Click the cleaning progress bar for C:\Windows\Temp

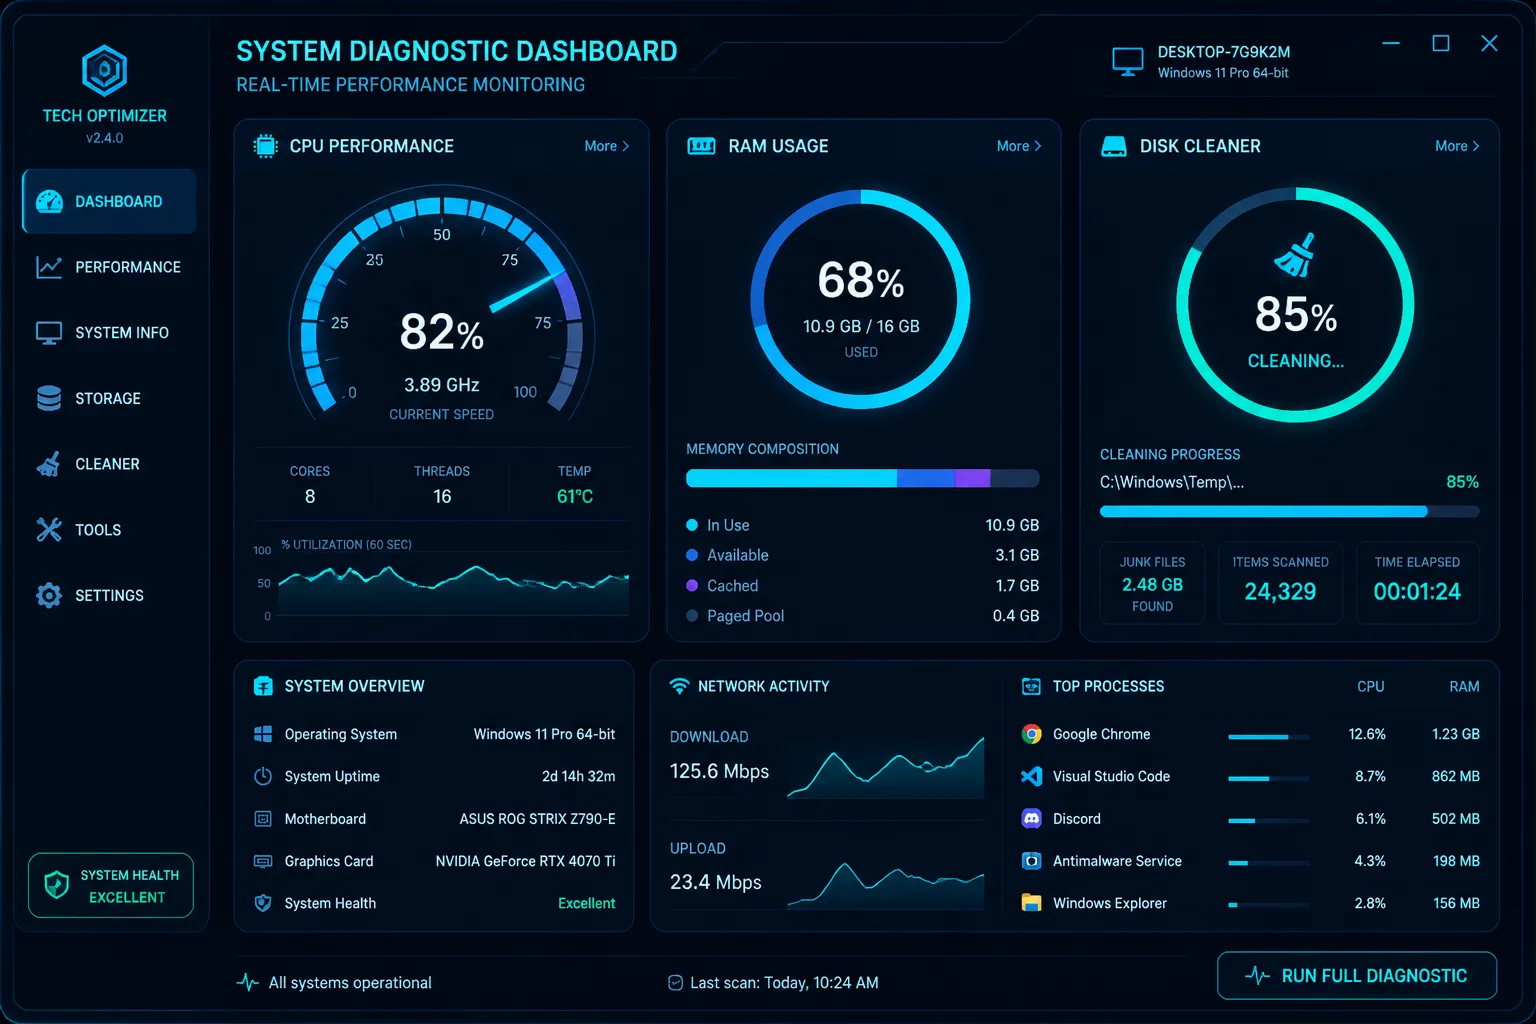click(1289, 511)
